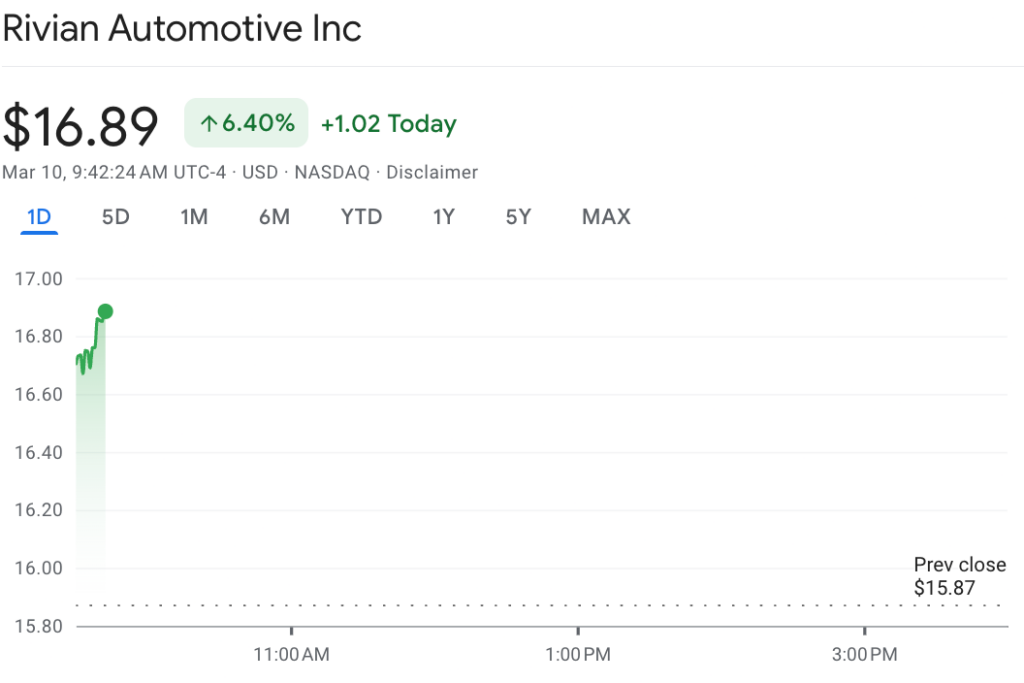Select the 1D time range tab
This screenshot has height=683, width=1024.
pos(39,217)
